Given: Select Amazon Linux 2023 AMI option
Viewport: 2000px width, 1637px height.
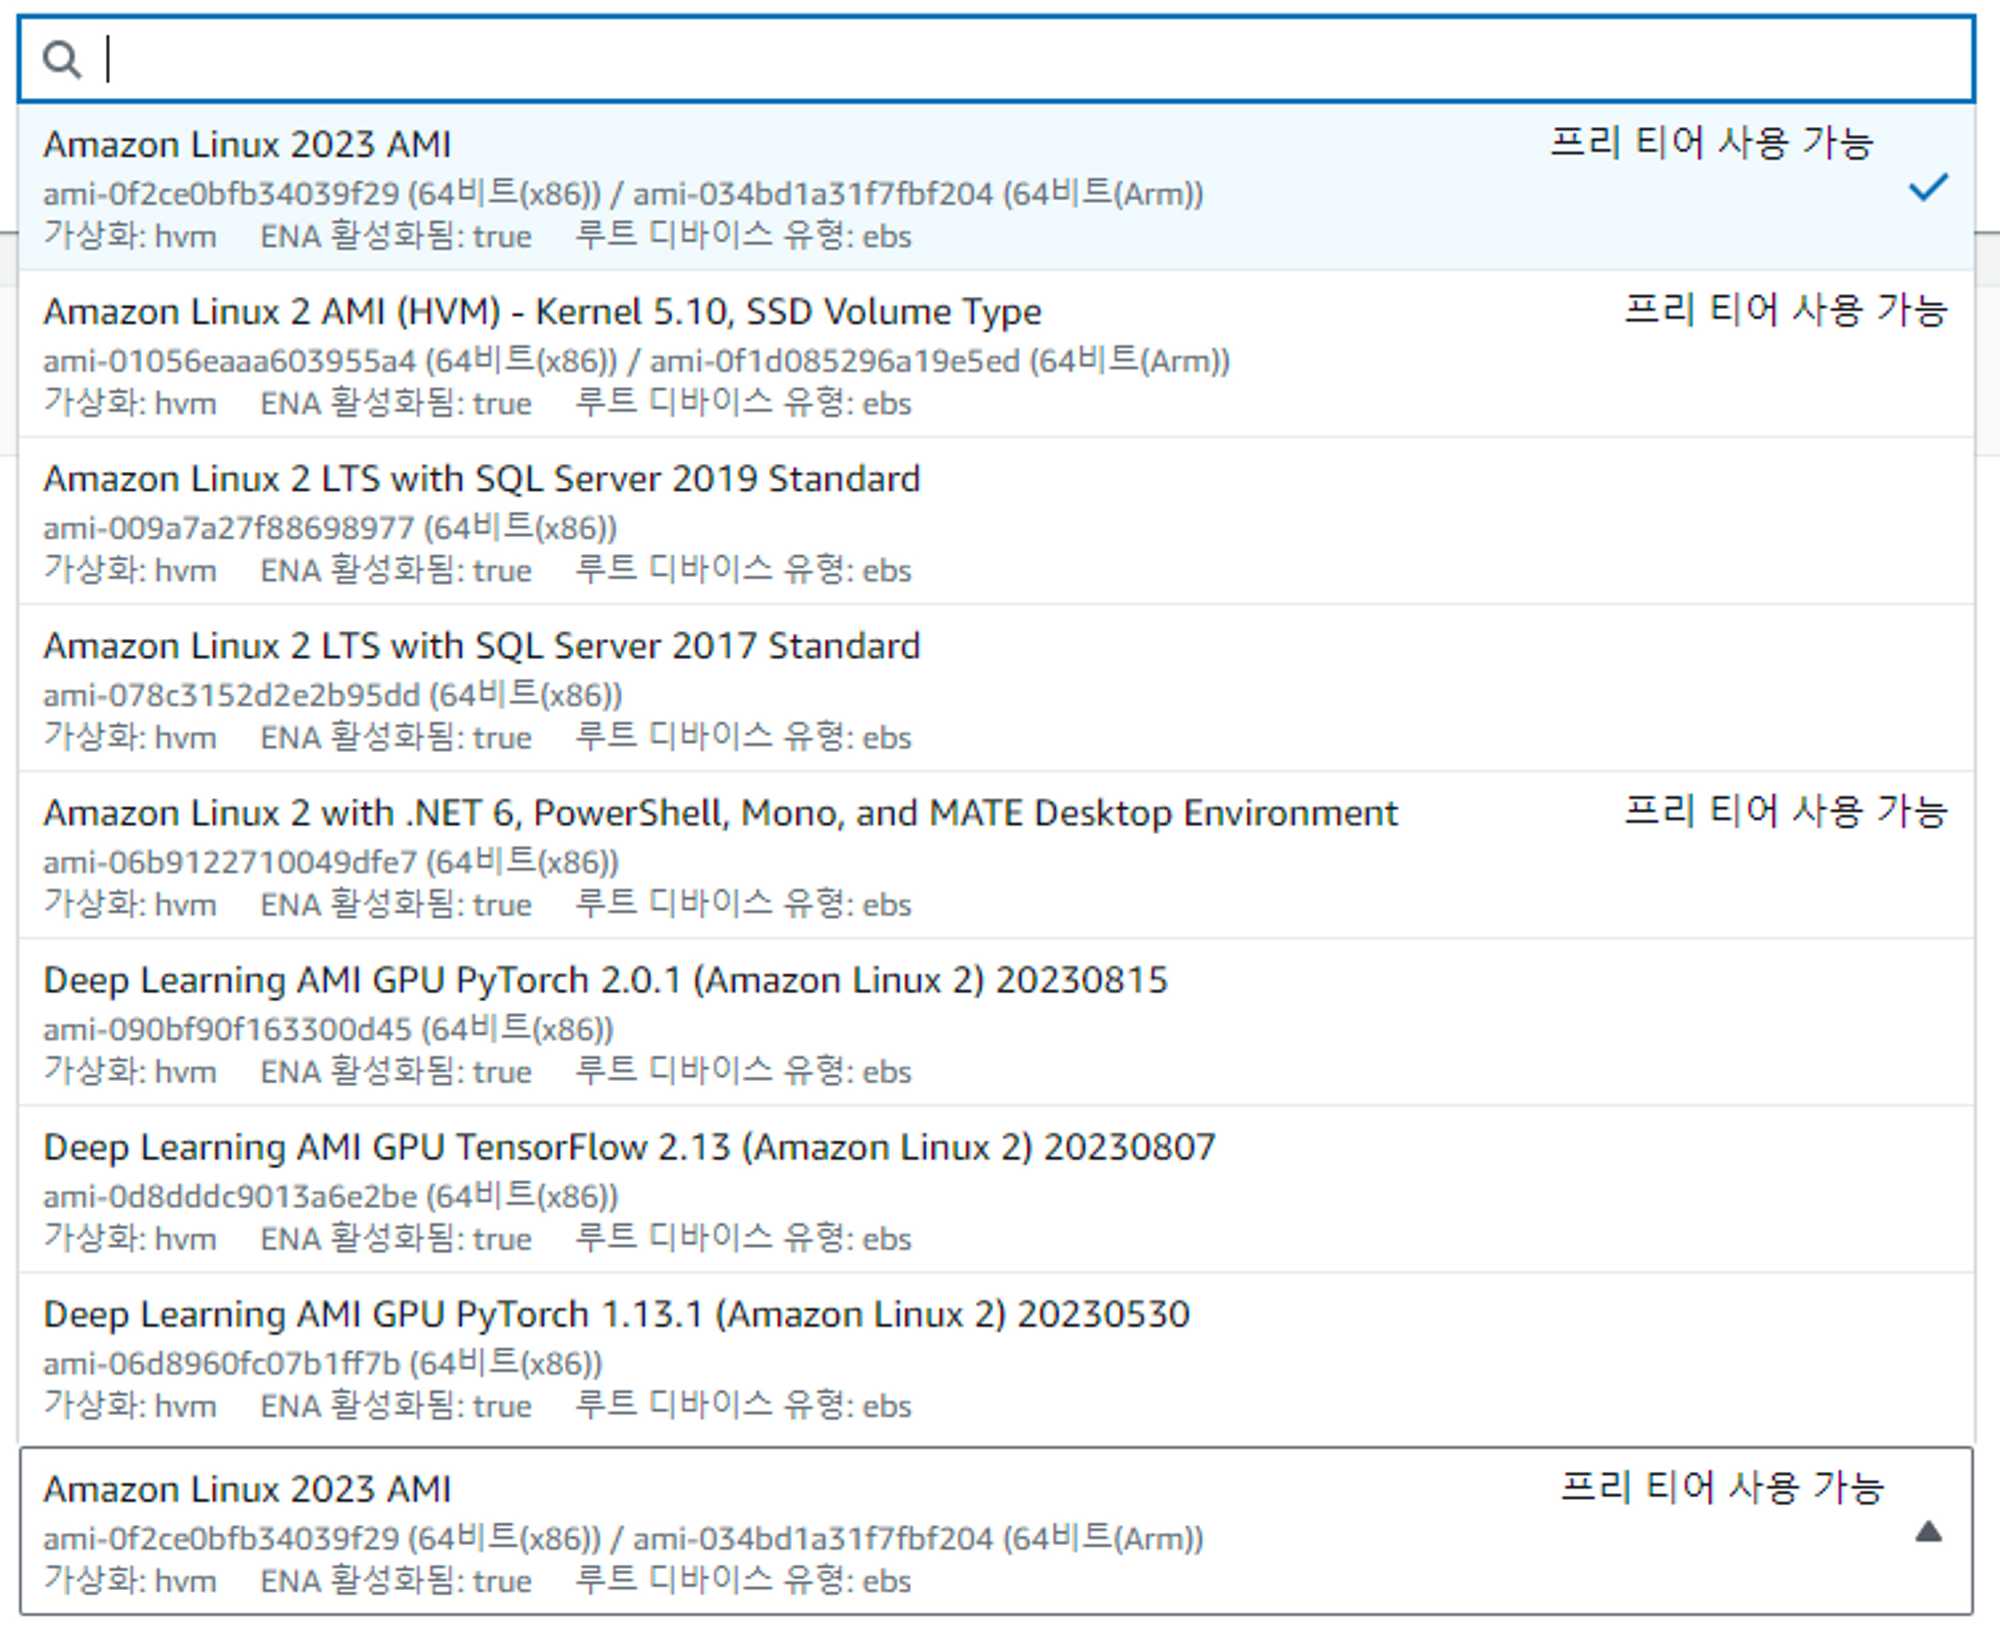Looking at the screenshot, I should click(x=247, y=145).
